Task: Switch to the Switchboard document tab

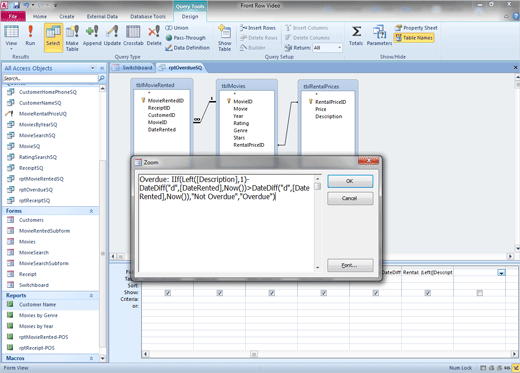Action: 133,68
